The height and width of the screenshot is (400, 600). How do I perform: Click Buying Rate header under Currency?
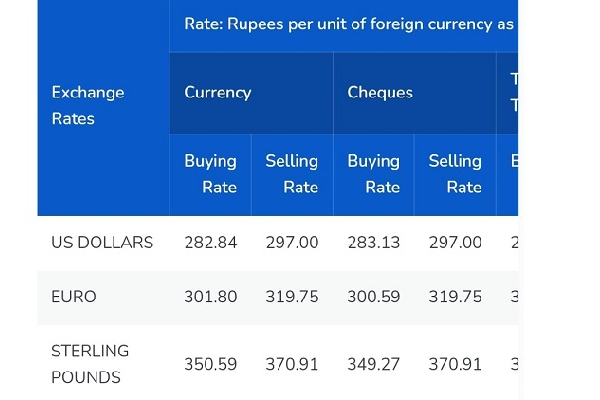pyautogui.click(x=210, y=175)
